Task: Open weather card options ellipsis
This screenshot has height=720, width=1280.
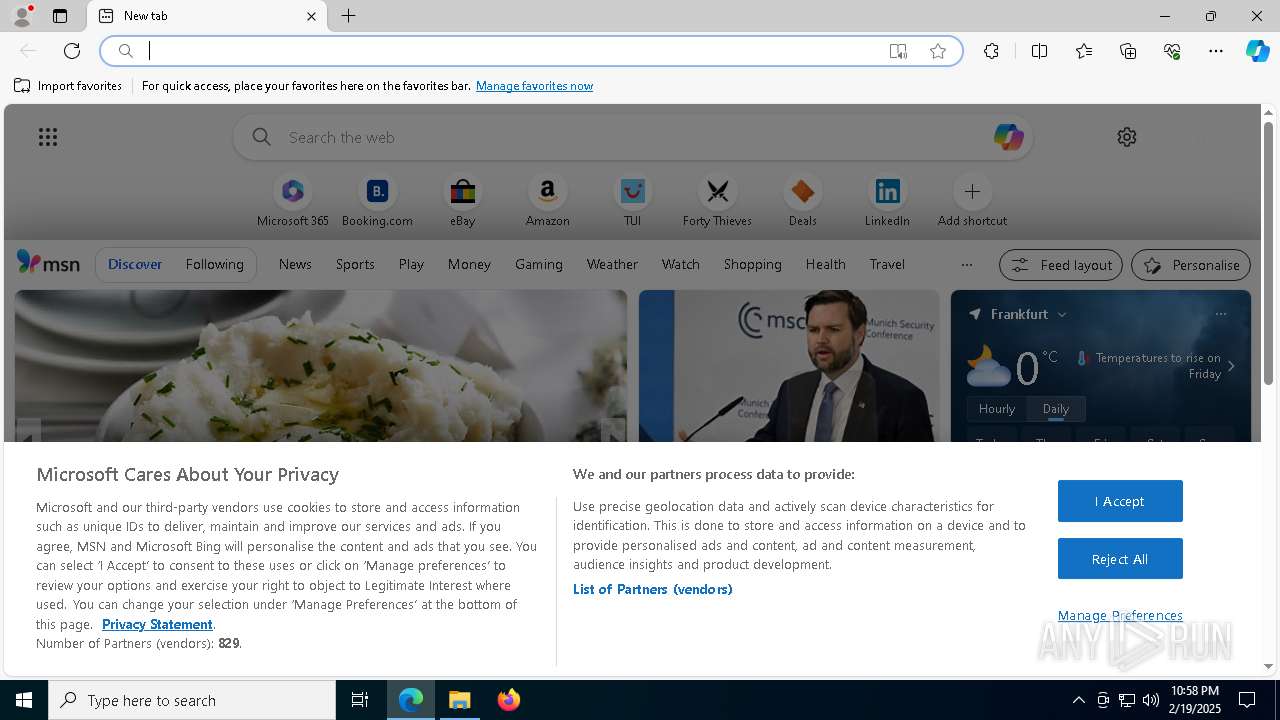Action: 1221,314
